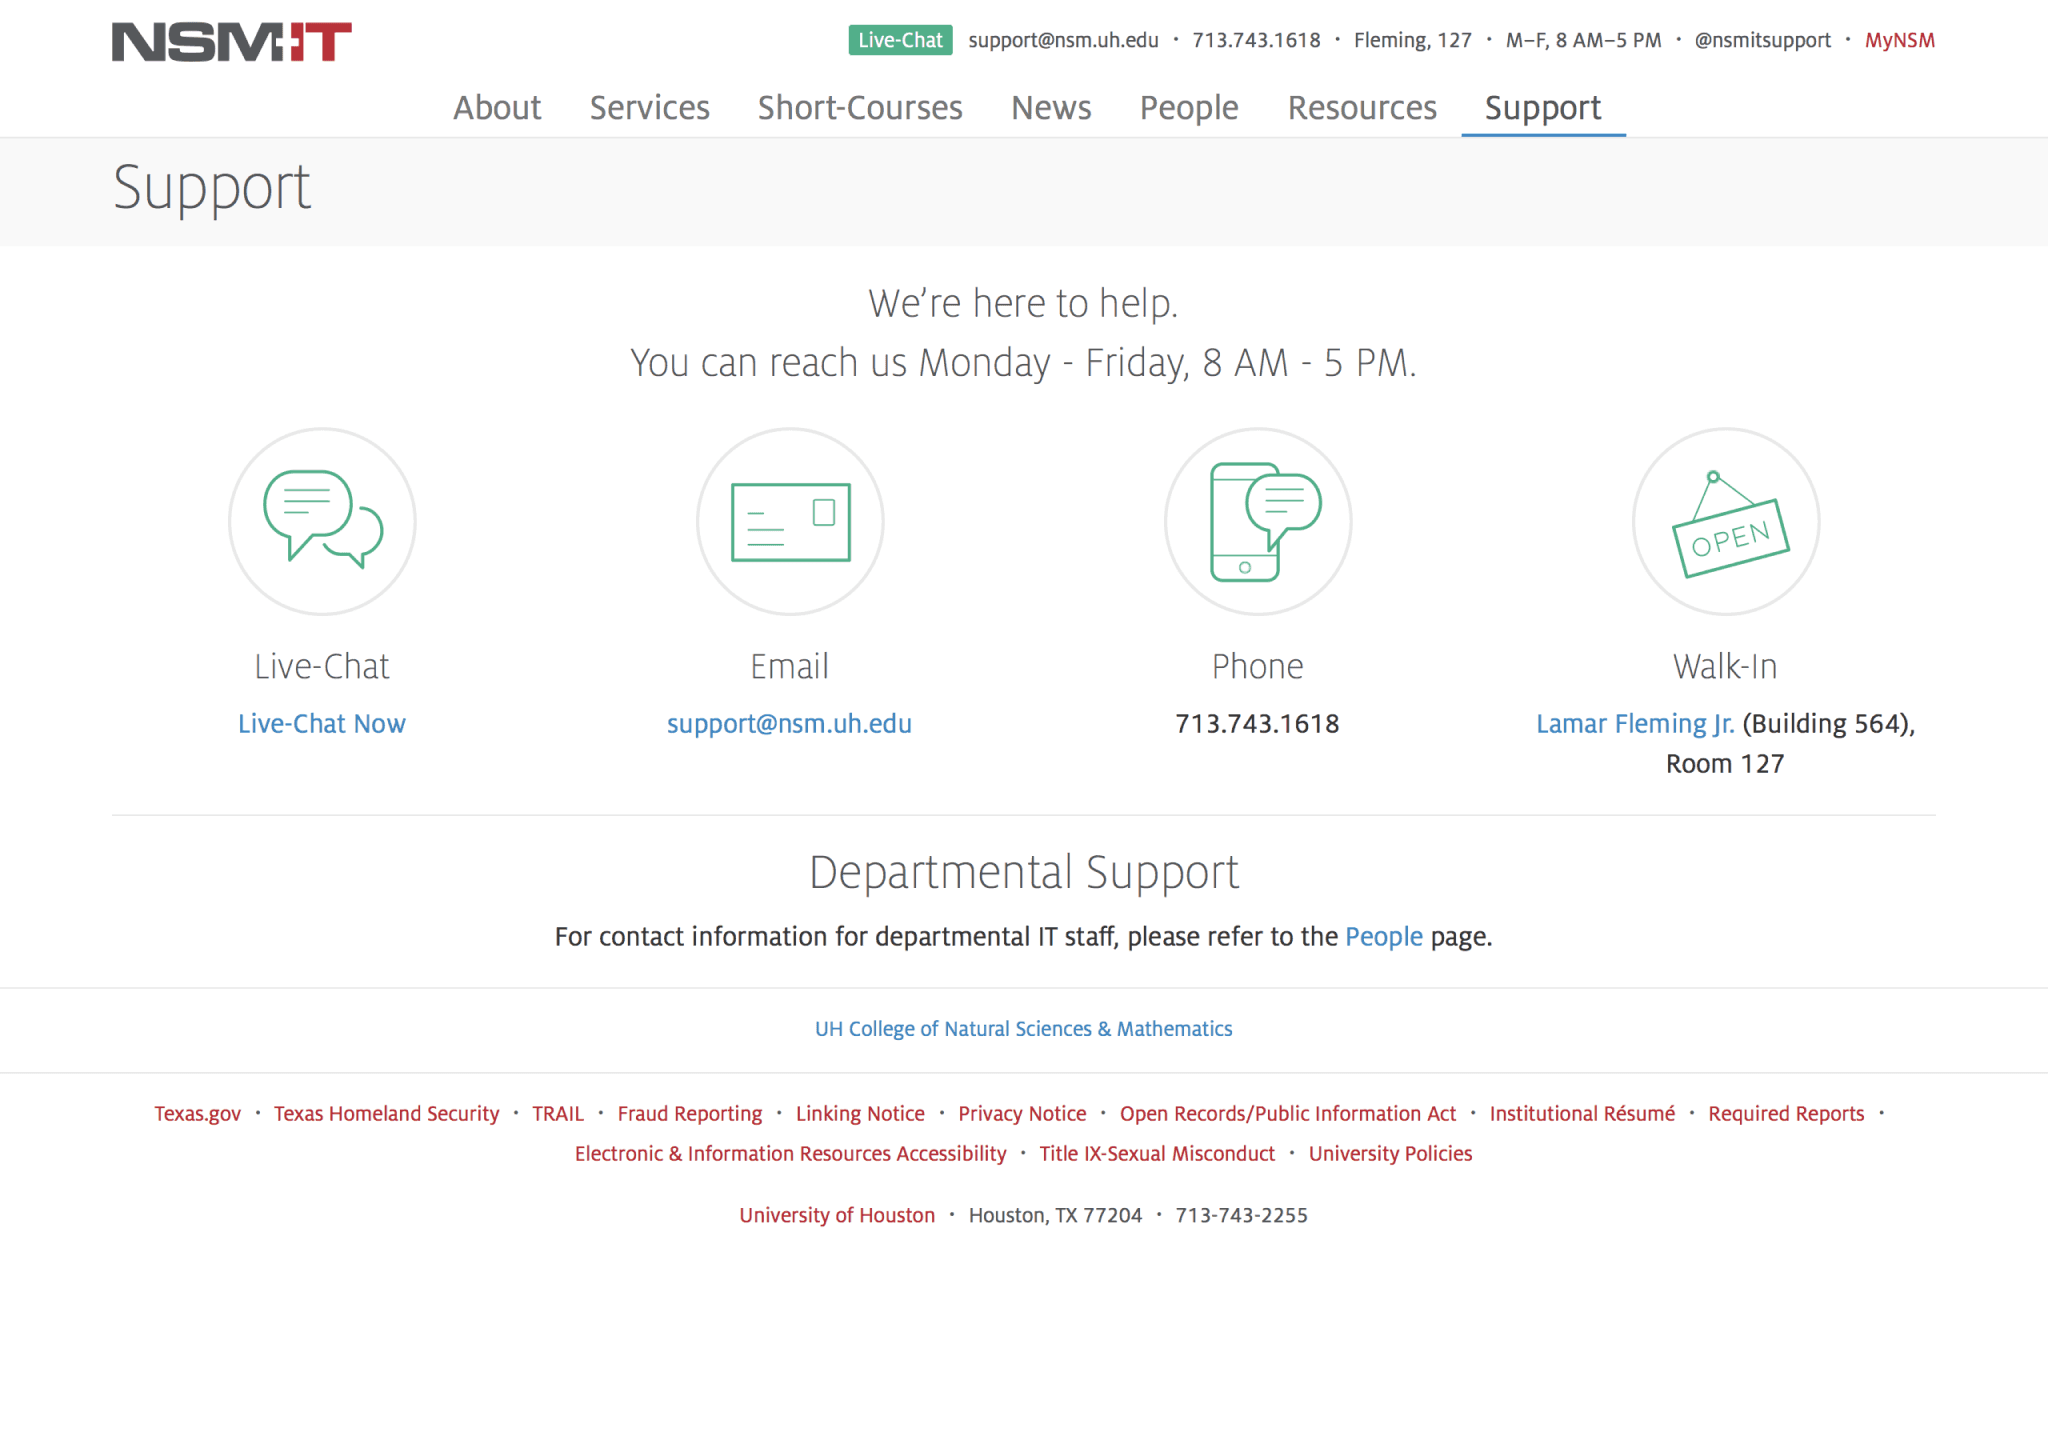Select the News navigation item
Viewport: 2048px width, 1456px height.
point(1051,108)
